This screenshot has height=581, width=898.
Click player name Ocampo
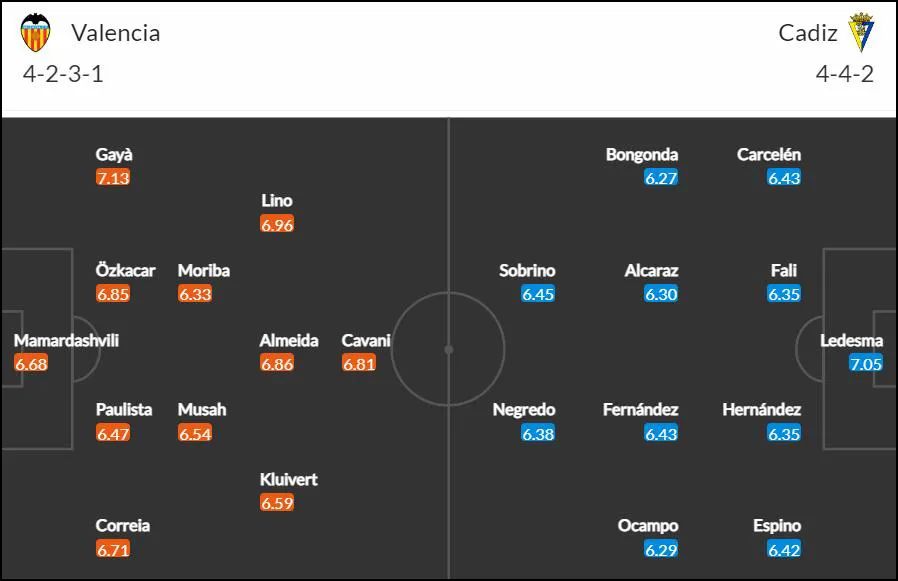[648, 526]
